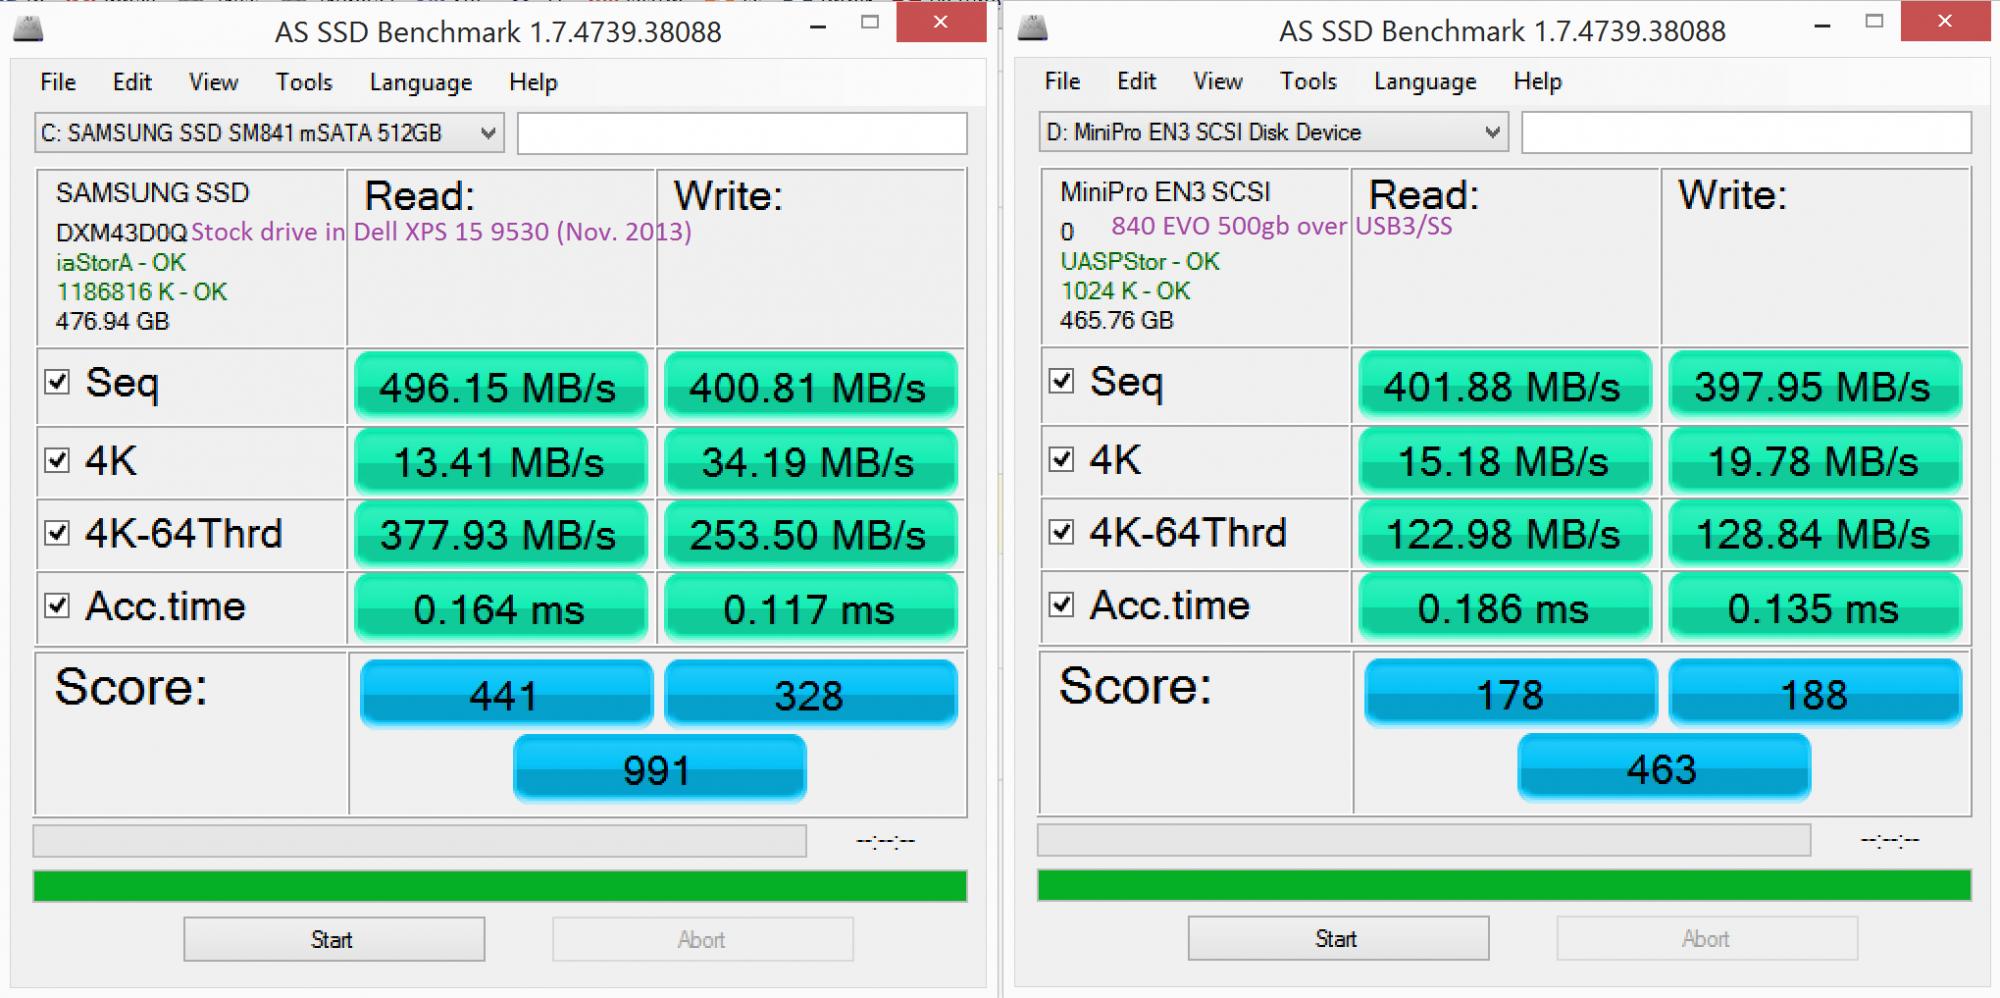The width and height of the screenshot is (2000, 998).
Task: Click 4K write result 34.19 MB/s
Action: coord(811,461)
